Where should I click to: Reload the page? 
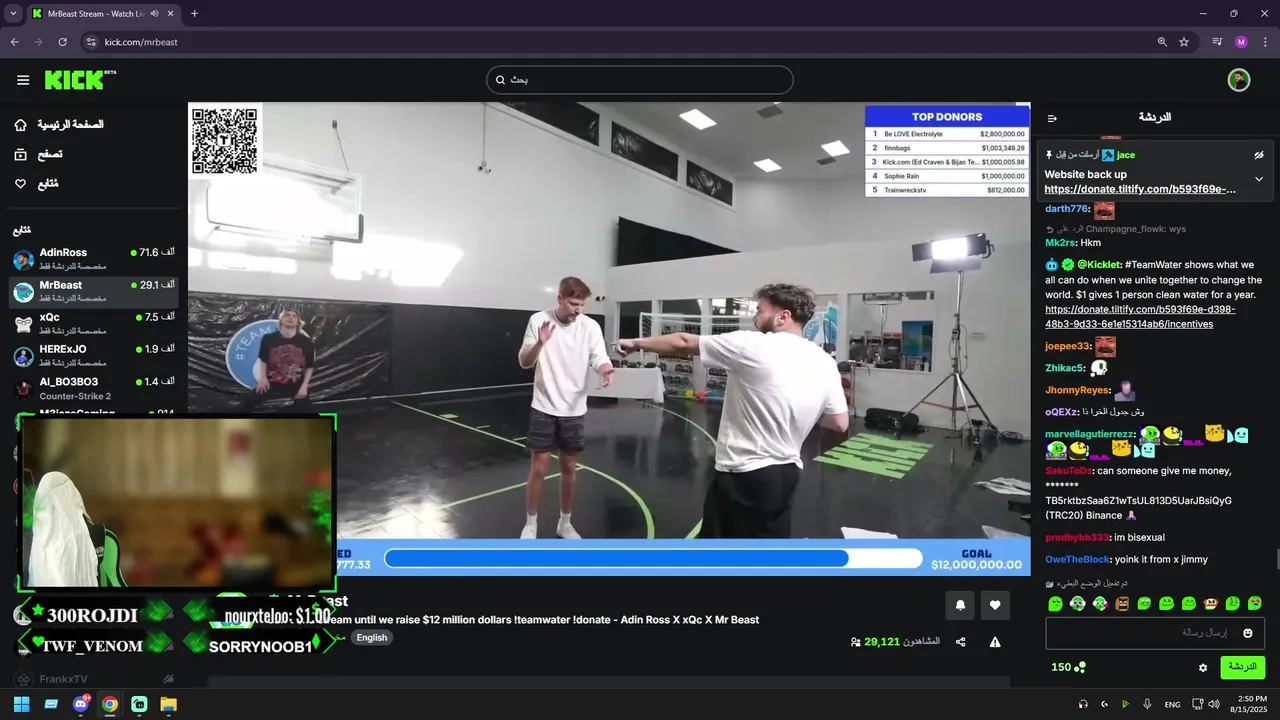click(x=62, y=42)
